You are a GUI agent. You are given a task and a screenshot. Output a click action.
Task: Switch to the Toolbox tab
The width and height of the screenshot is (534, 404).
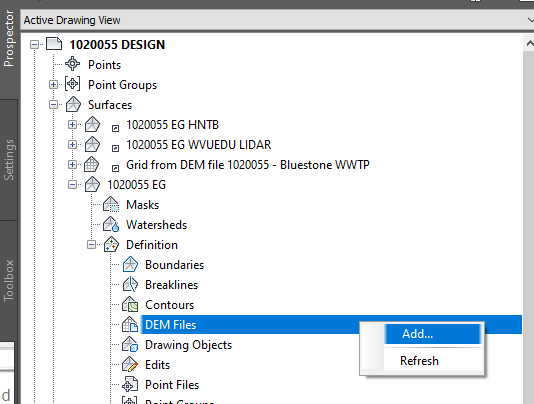(9, 281)
